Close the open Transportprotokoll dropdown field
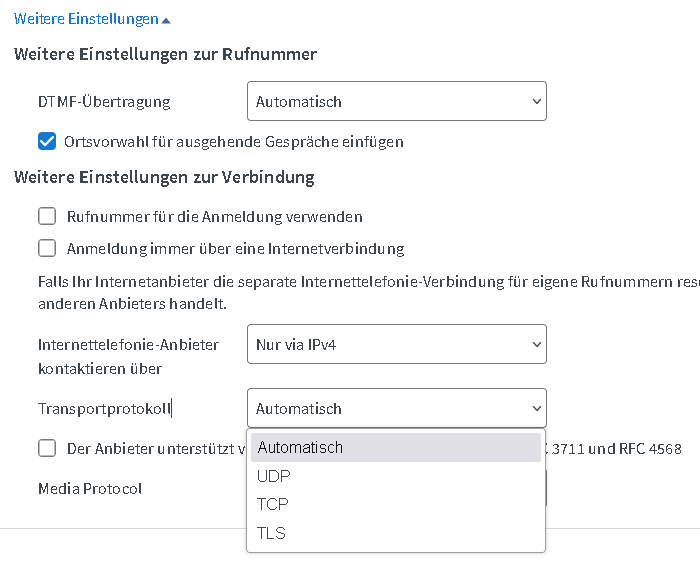The height and width of the screenshot is (563, 700). point(396,408)
